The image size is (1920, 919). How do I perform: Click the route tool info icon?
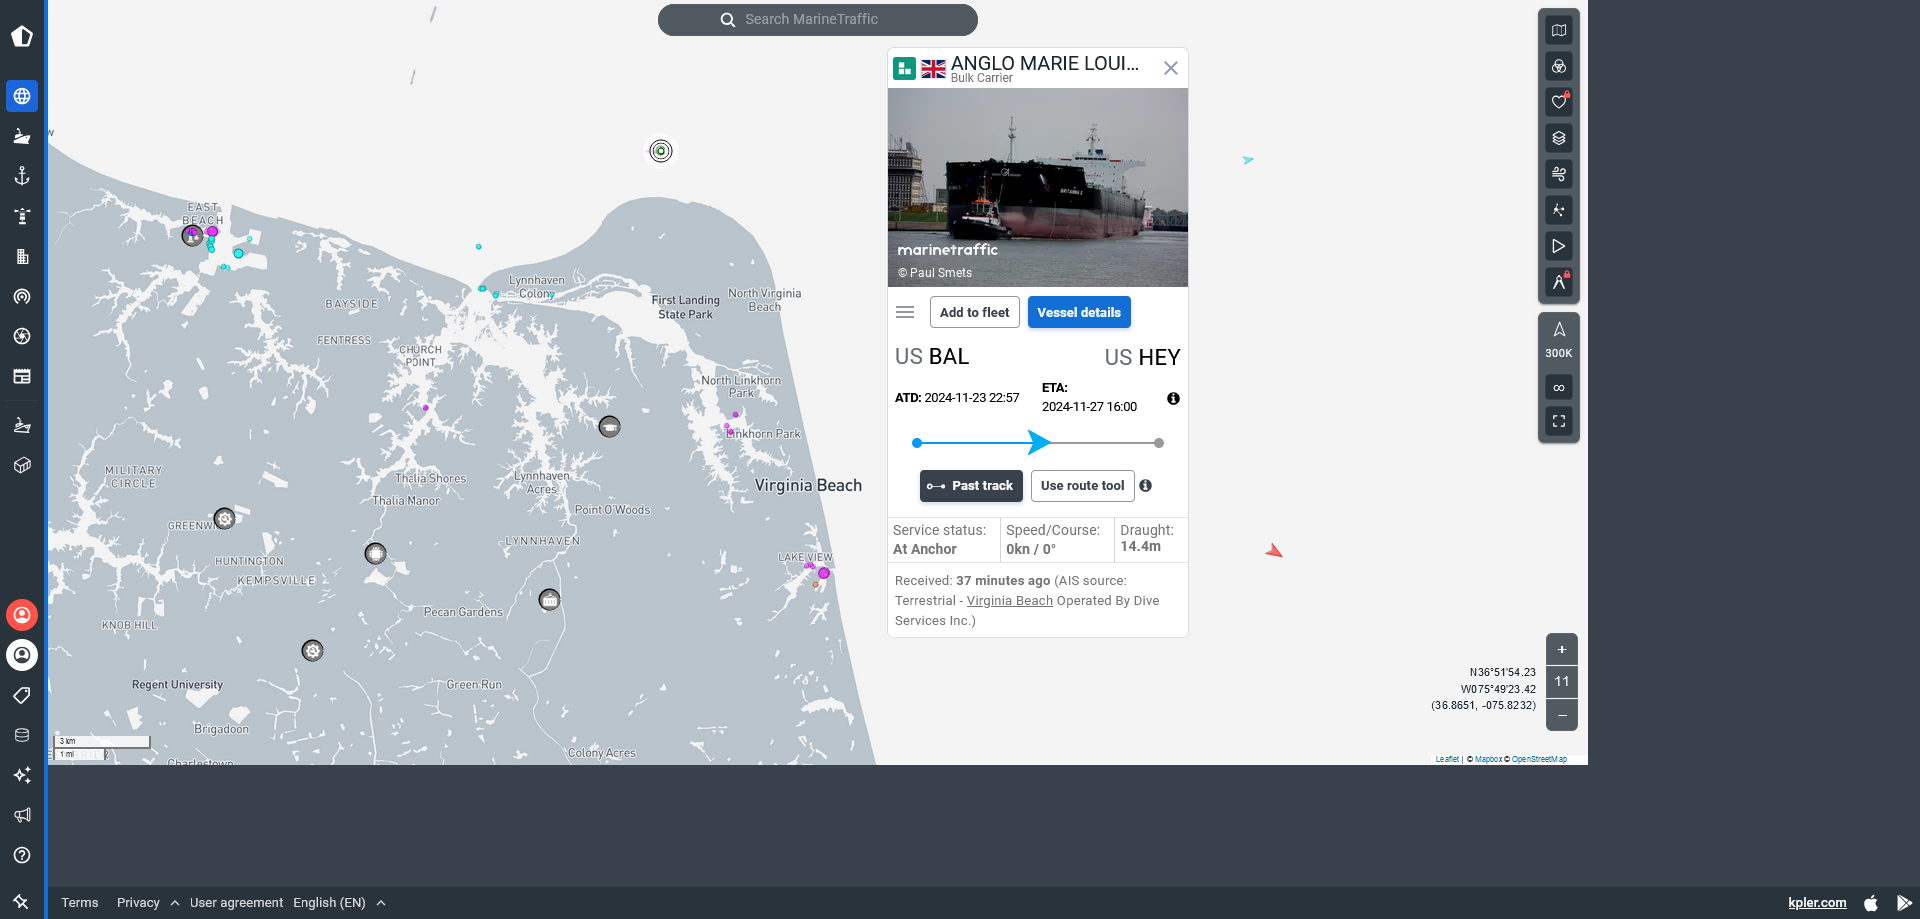click(x=1146, y=486)
